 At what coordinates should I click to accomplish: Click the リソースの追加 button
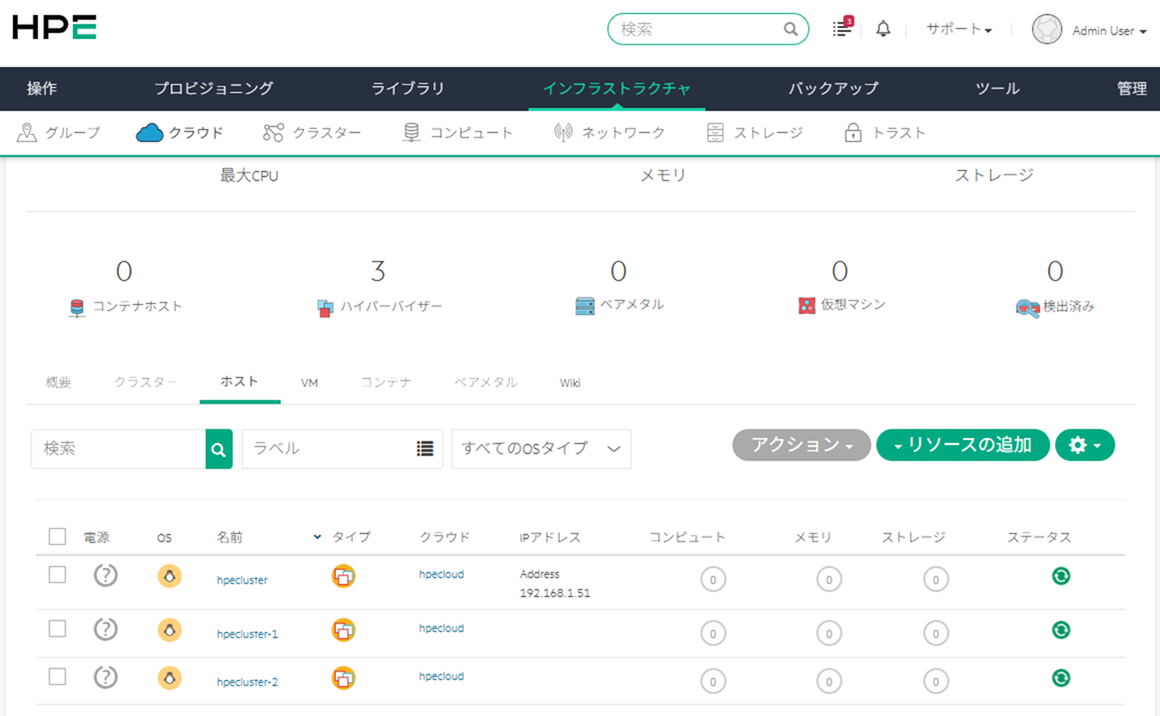click(x=962, y=445)
